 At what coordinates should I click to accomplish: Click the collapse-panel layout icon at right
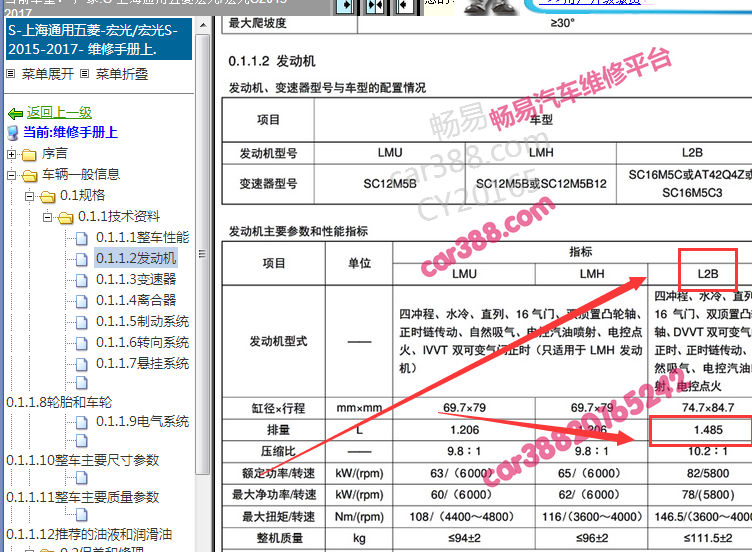tap(404, 6)
